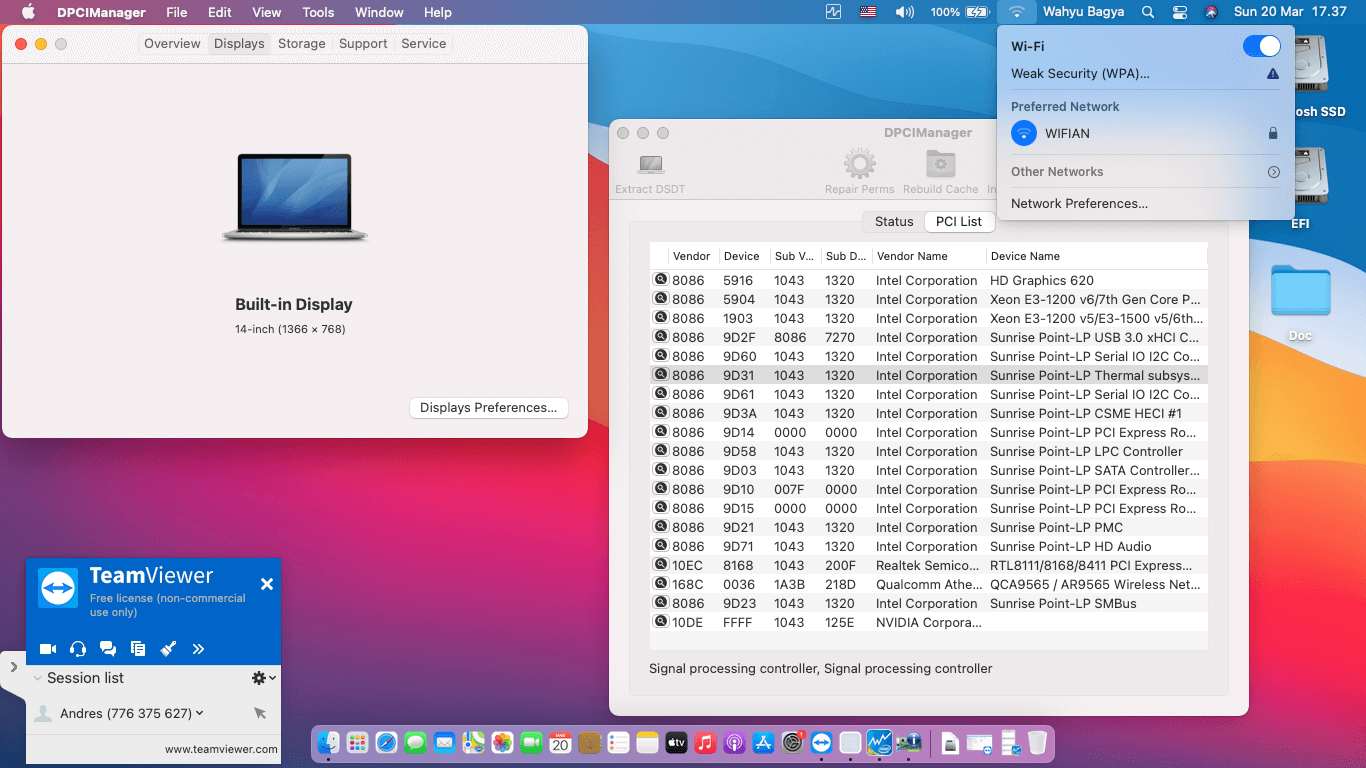Click the Rebuild Cache folder icon

point(940,164)
